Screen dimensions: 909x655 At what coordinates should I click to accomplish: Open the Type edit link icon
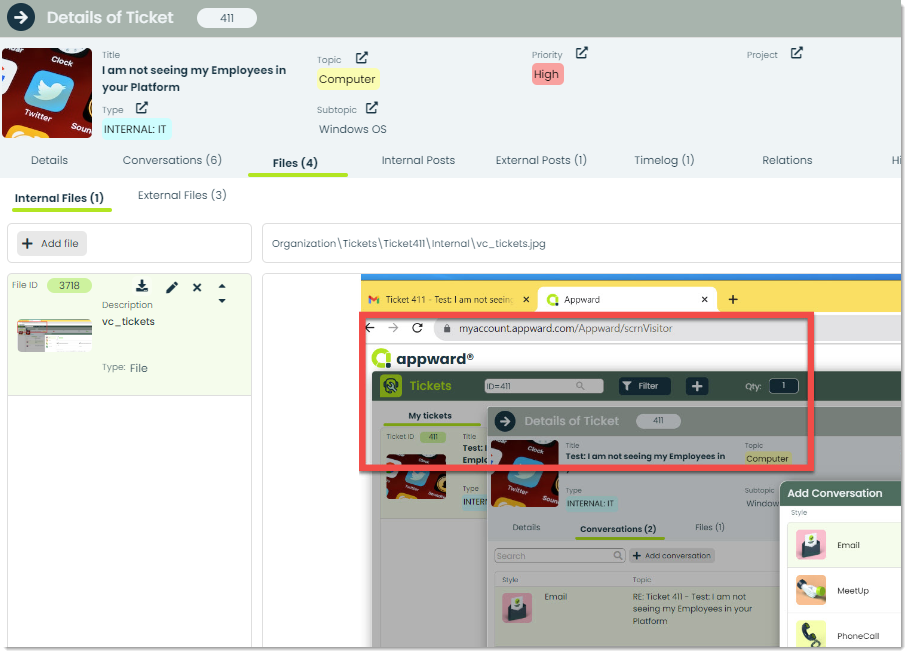point(141,108)
